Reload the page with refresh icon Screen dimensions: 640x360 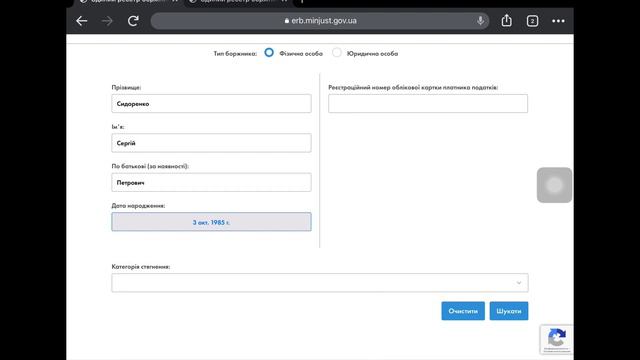[x=133, y=21]
